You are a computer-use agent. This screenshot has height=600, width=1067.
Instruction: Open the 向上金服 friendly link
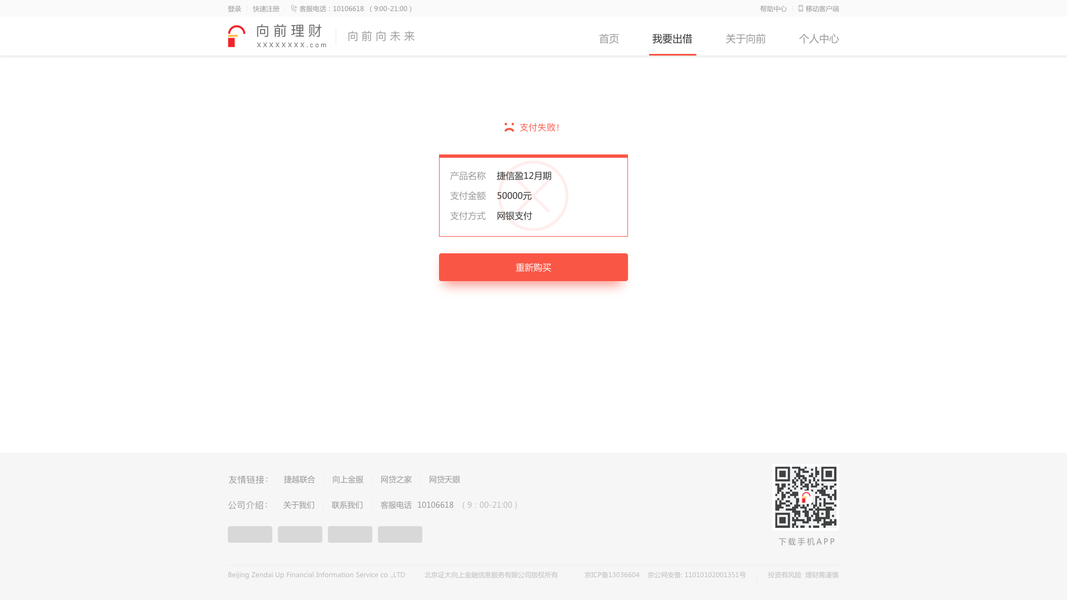(x=348, y=480)
